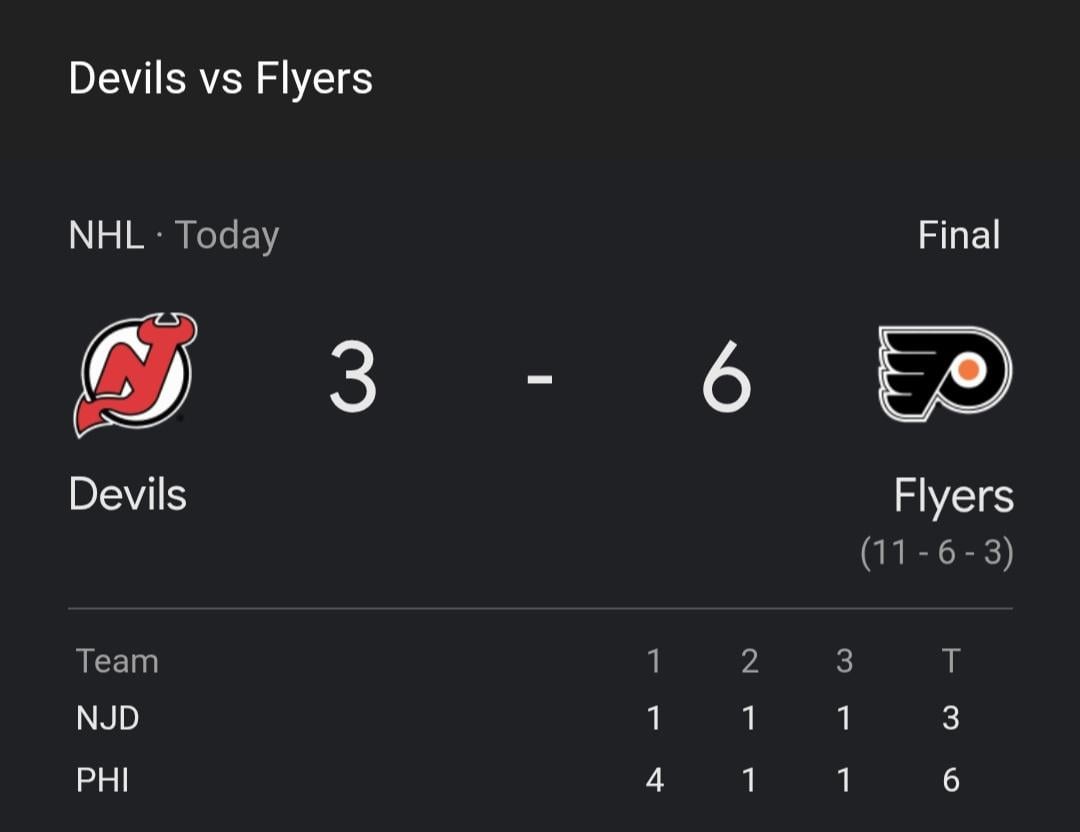Viewport: 1080px width, 832px height.
Task: Click period 1 column header
Action: click(654, 661)
